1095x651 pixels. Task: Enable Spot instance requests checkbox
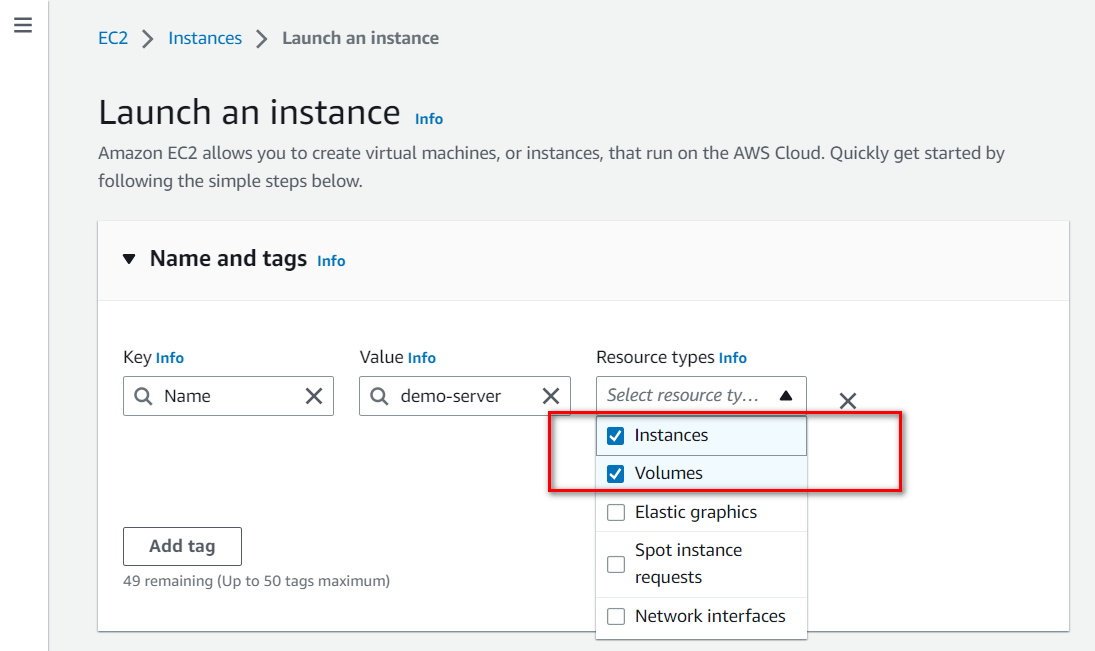(x=616, y=564)
